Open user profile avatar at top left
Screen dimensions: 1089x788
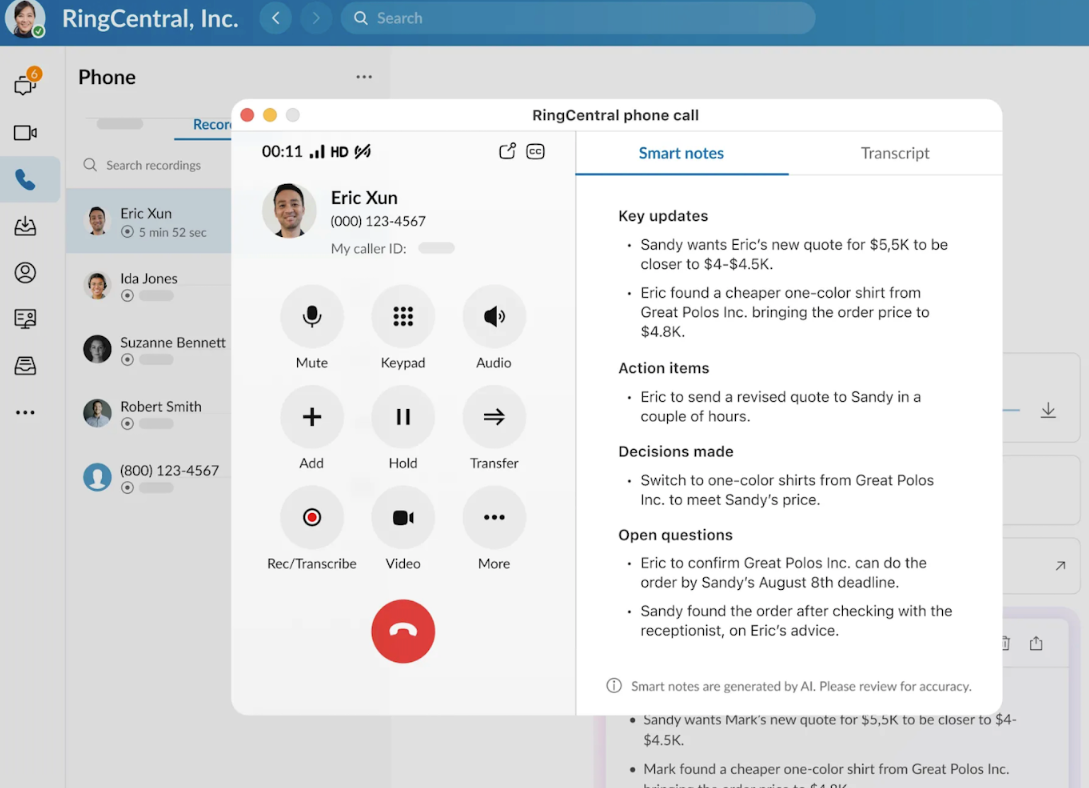pyautogui.click(x=26, y=19)
